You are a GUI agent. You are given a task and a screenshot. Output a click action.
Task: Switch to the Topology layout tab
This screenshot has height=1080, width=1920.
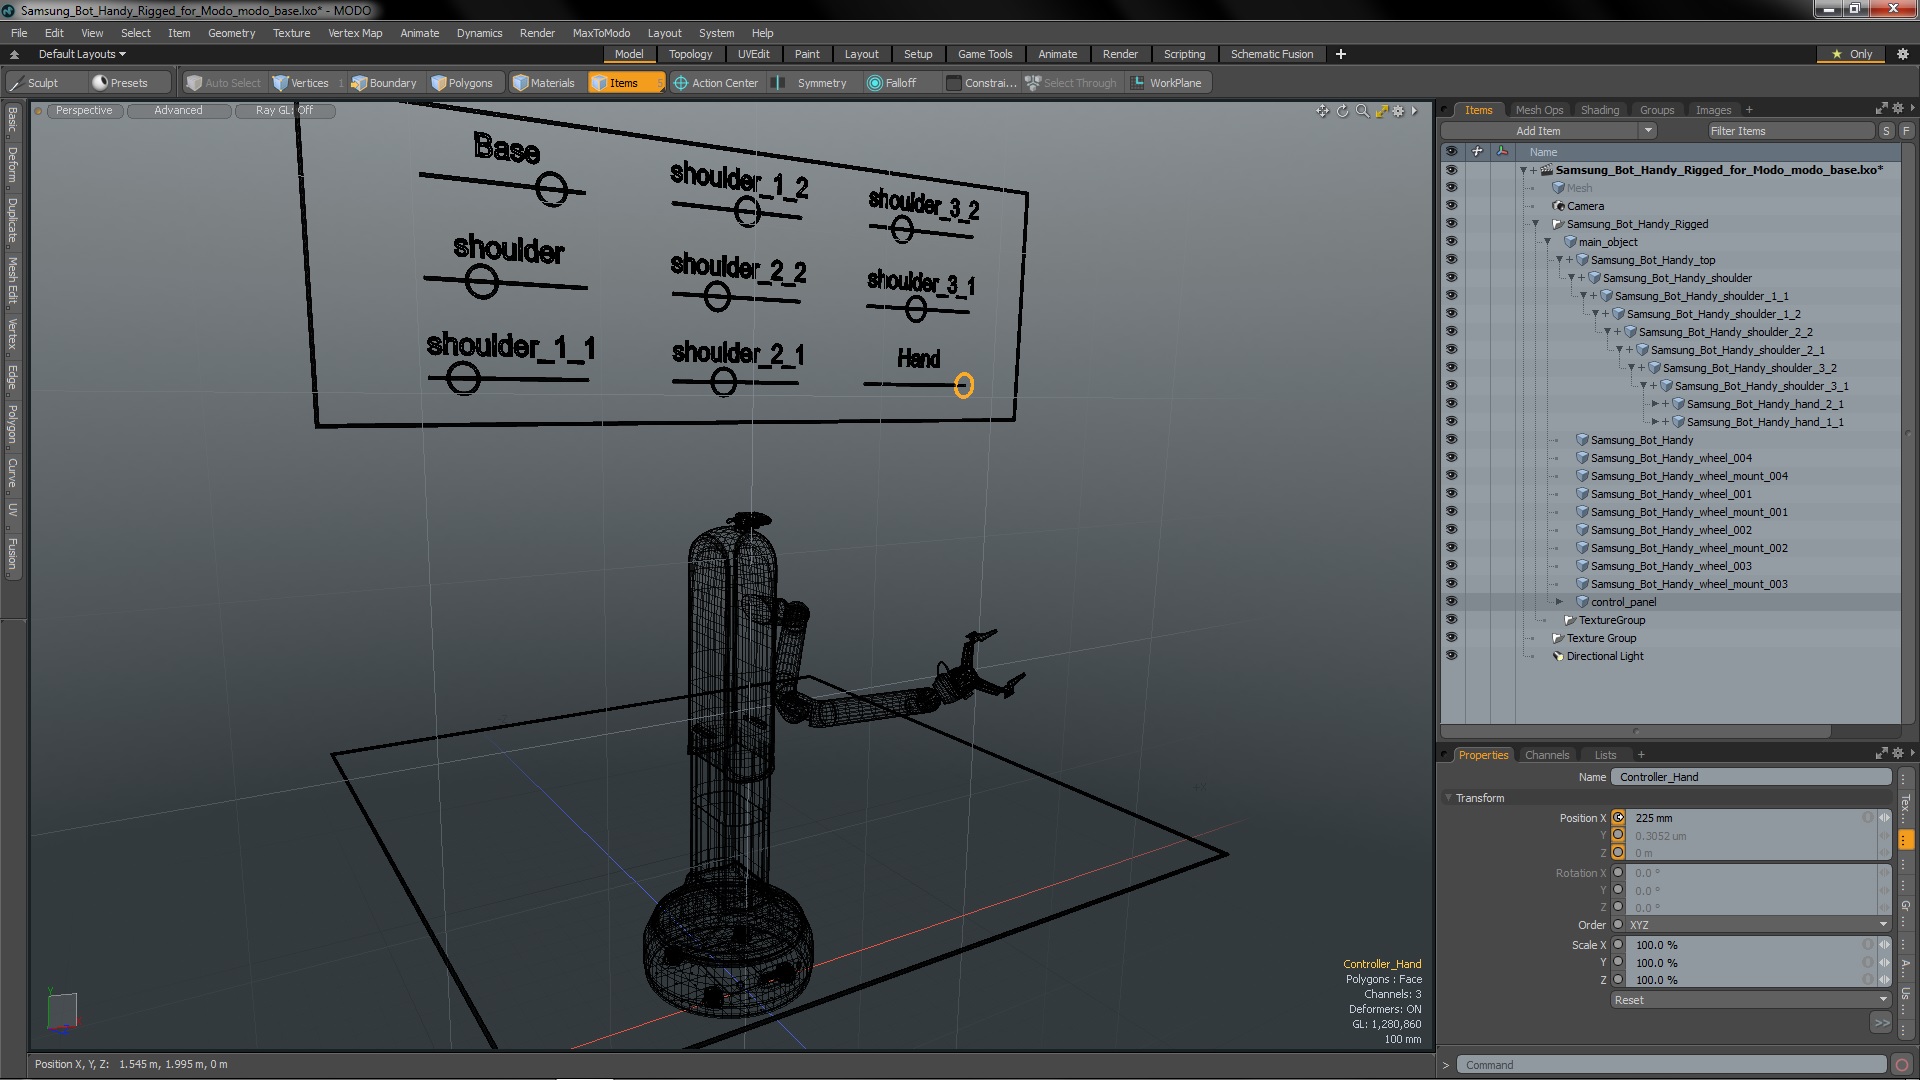coord(690,54)
